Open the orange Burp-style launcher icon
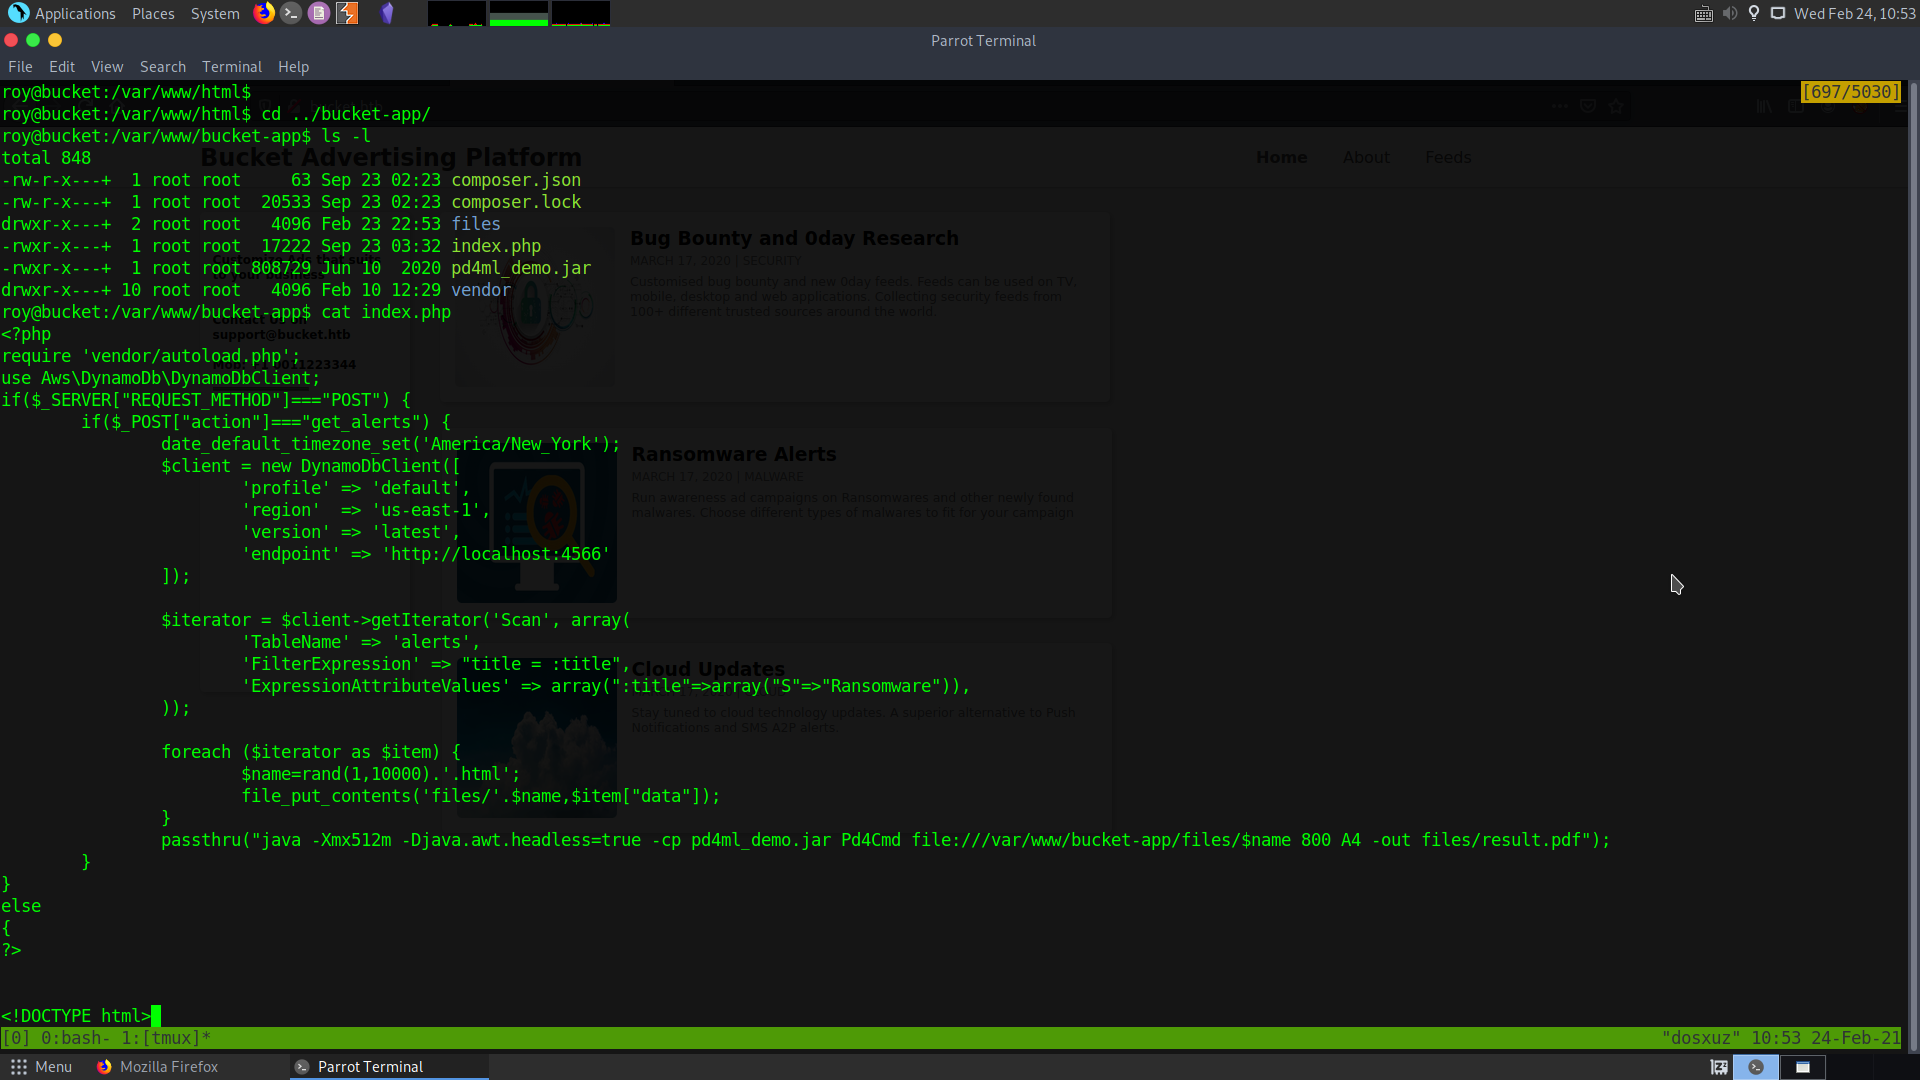 347,13
